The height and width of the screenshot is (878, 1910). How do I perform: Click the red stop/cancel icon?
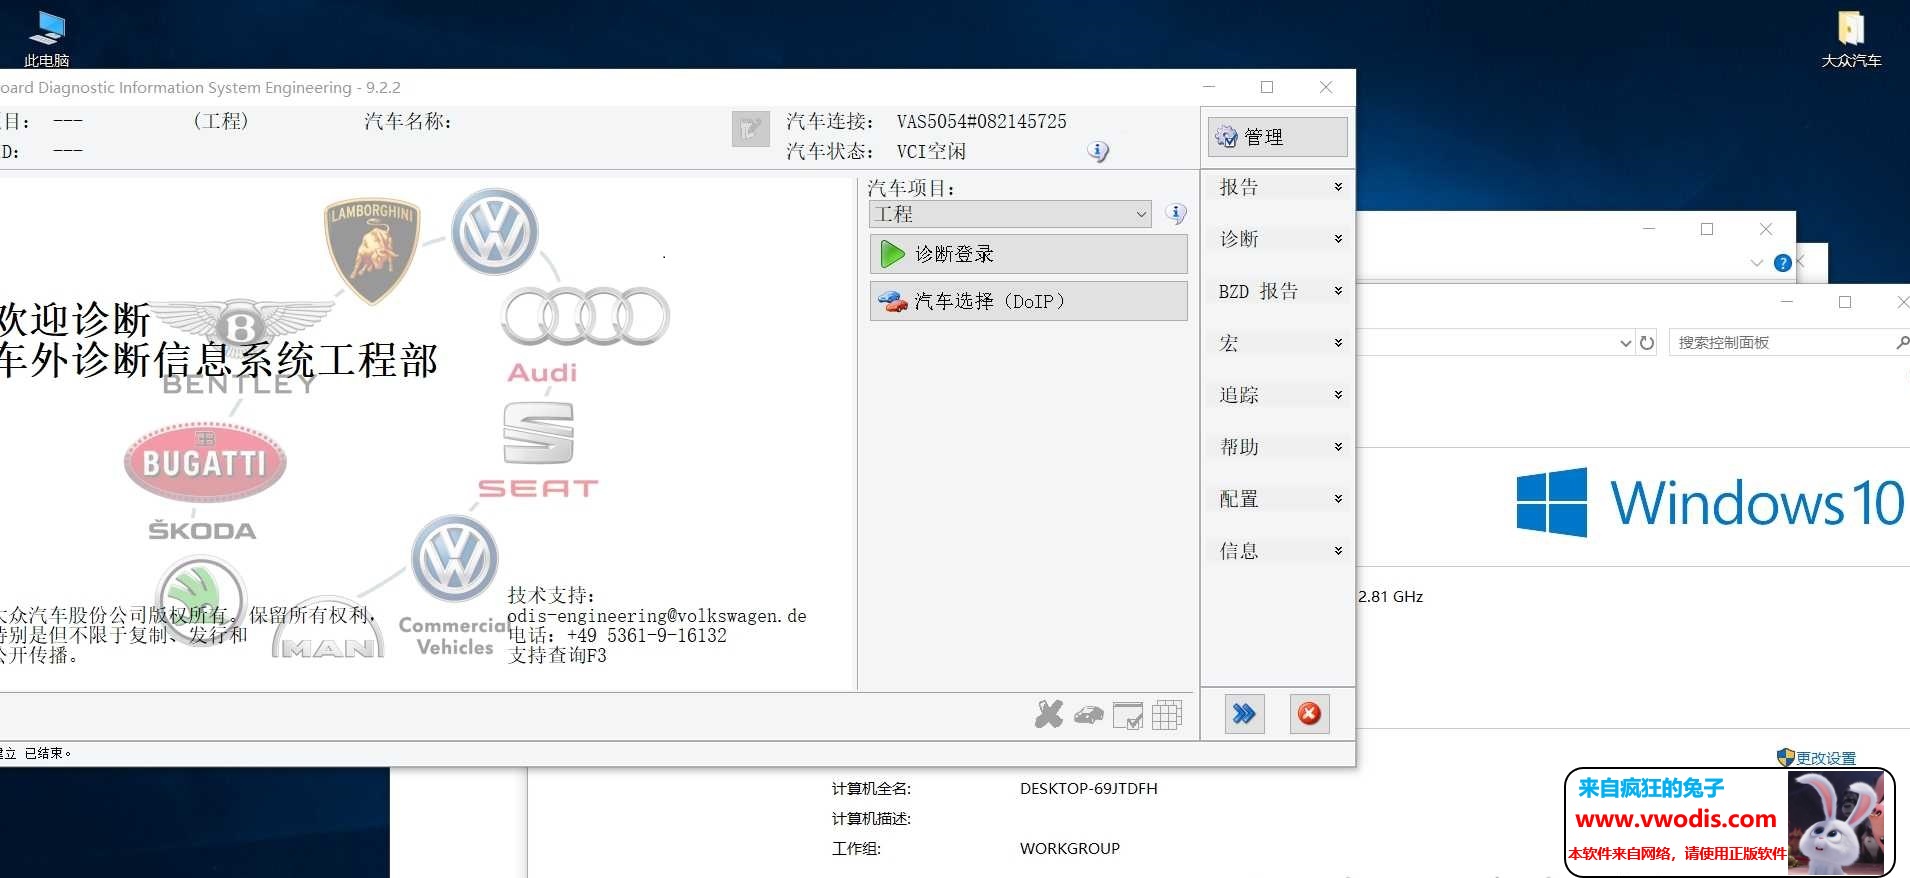click(1309, 714)
